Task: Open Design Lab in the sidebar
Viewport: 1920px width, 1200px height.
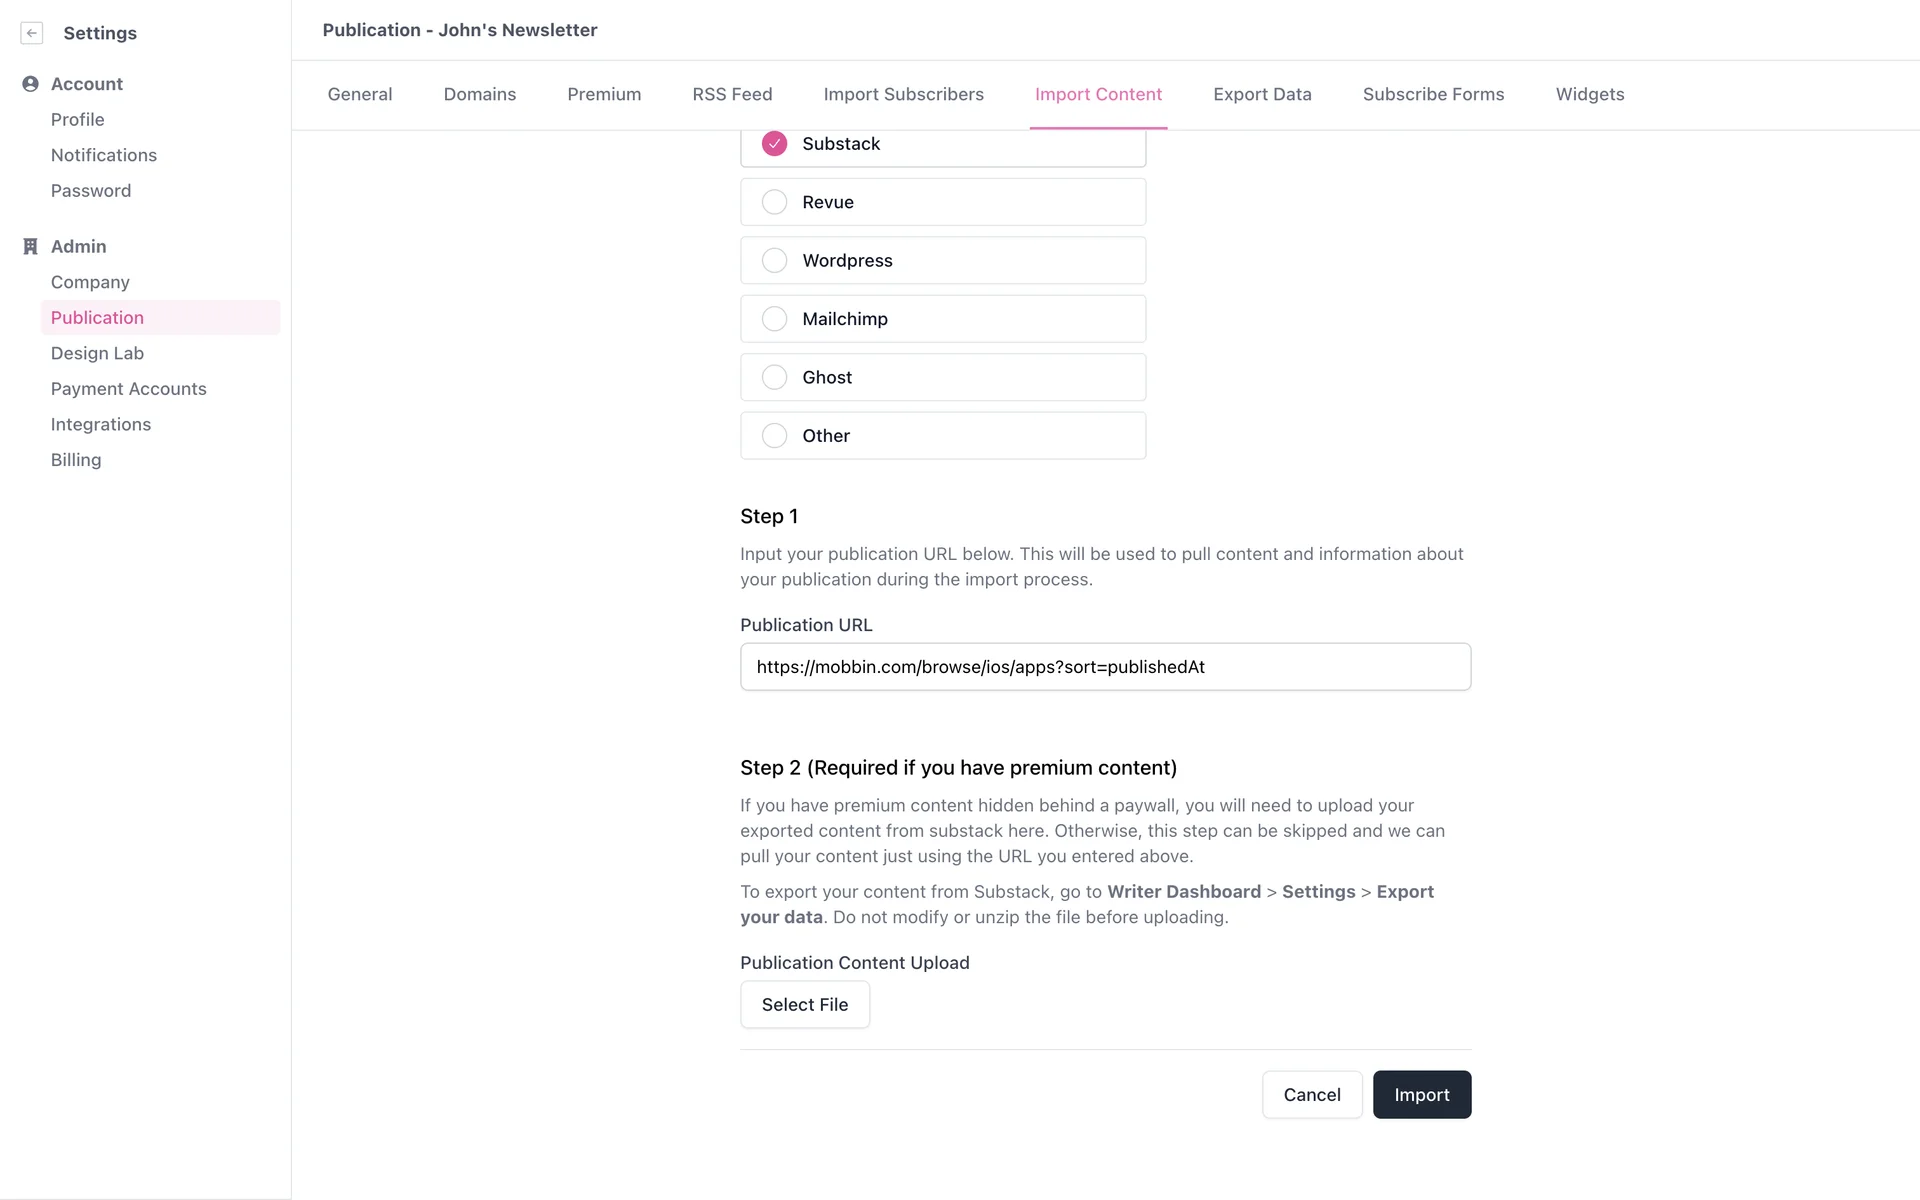Action: pos(97,354)
